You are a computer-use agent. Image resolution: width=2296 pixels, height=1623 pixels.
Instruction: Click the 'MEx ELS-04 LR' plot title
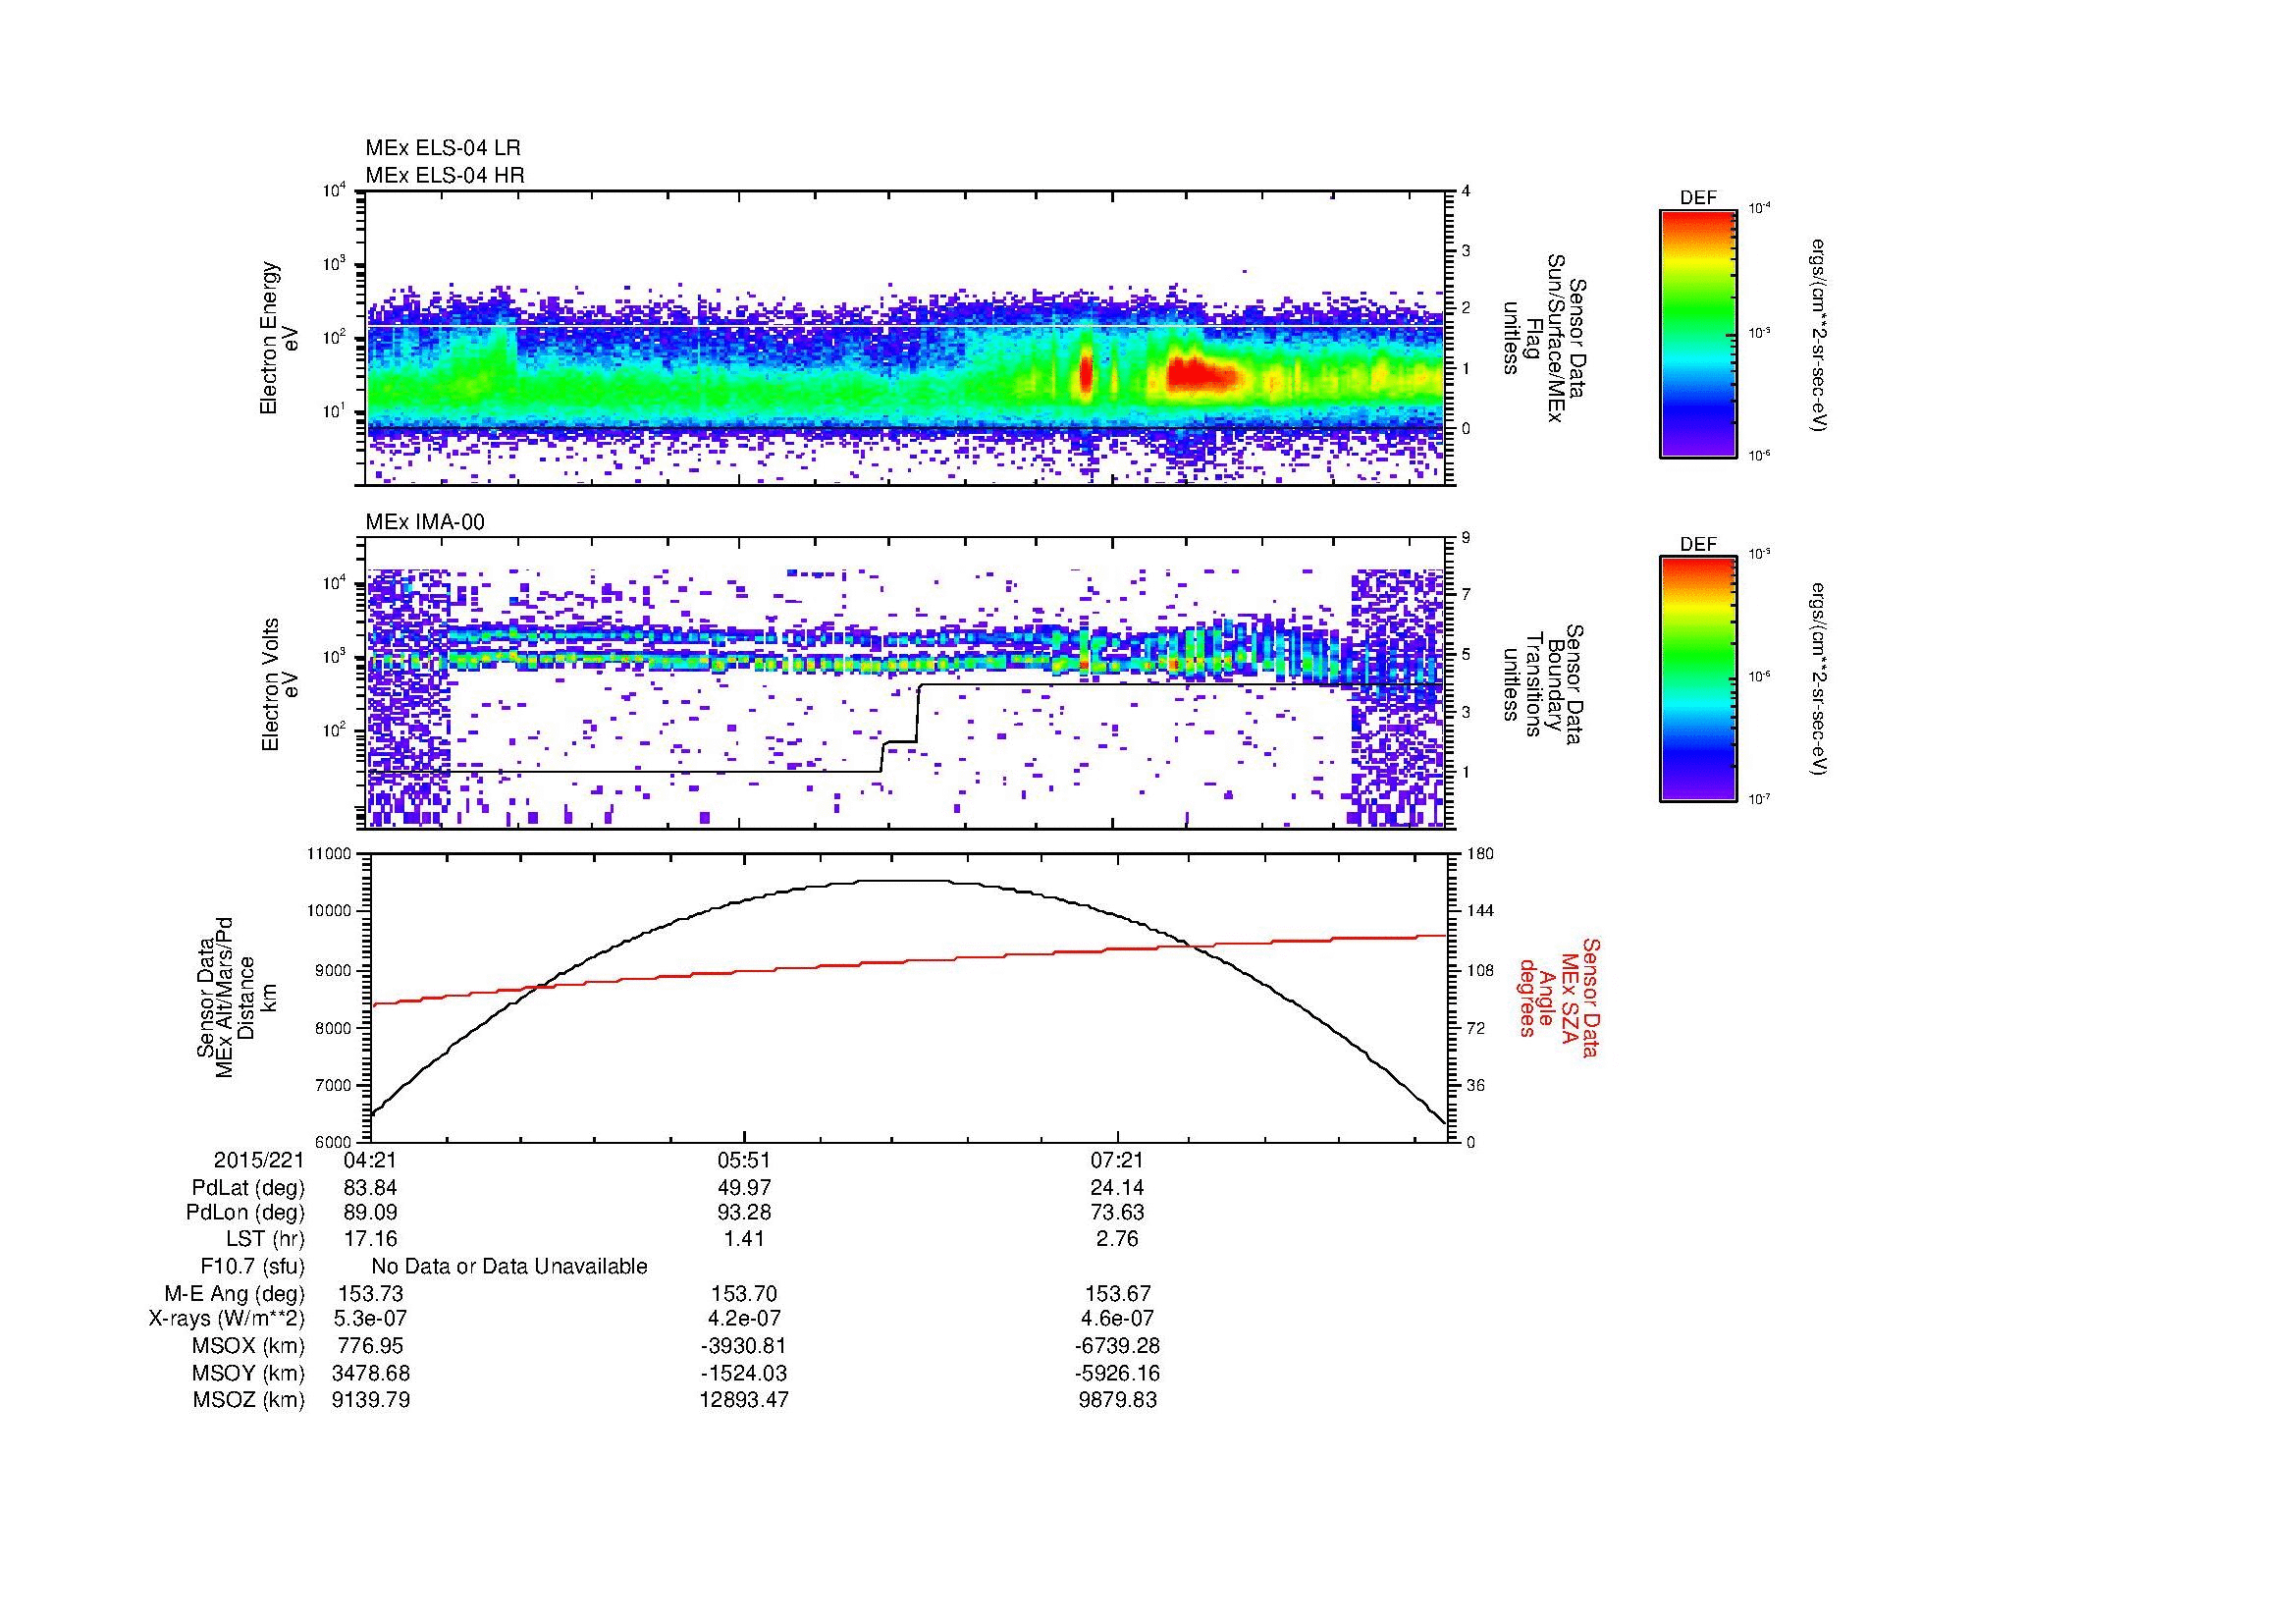[443, 148]
